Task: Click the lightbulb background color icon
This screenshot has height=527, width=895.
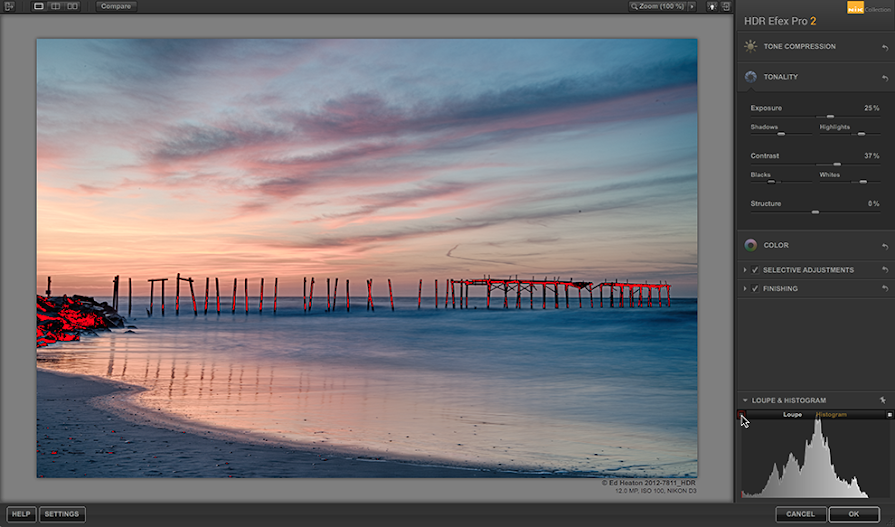Action: tap(712, 6)
